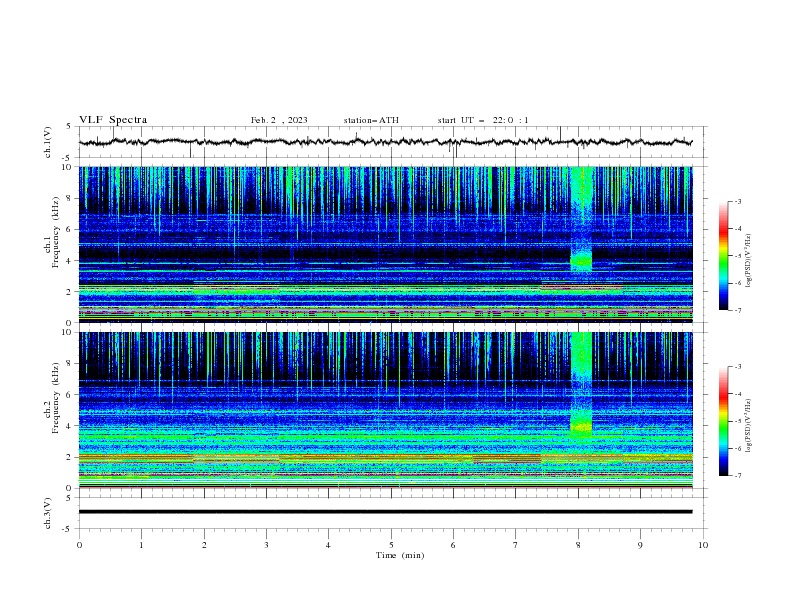The width and height of the screenshot is (792, 612).
Task: Click the "10" kHz tick on the ch.1 frequency axis
Action: tap(67, 167)
